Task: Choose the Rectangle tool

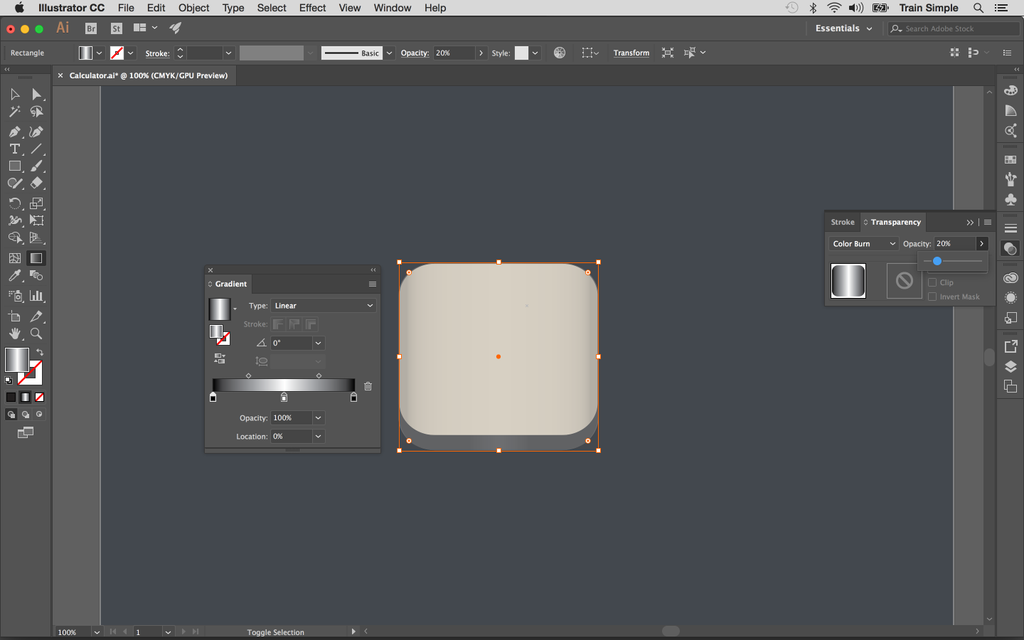Action: pyautogui.click(x=14, y=166)
